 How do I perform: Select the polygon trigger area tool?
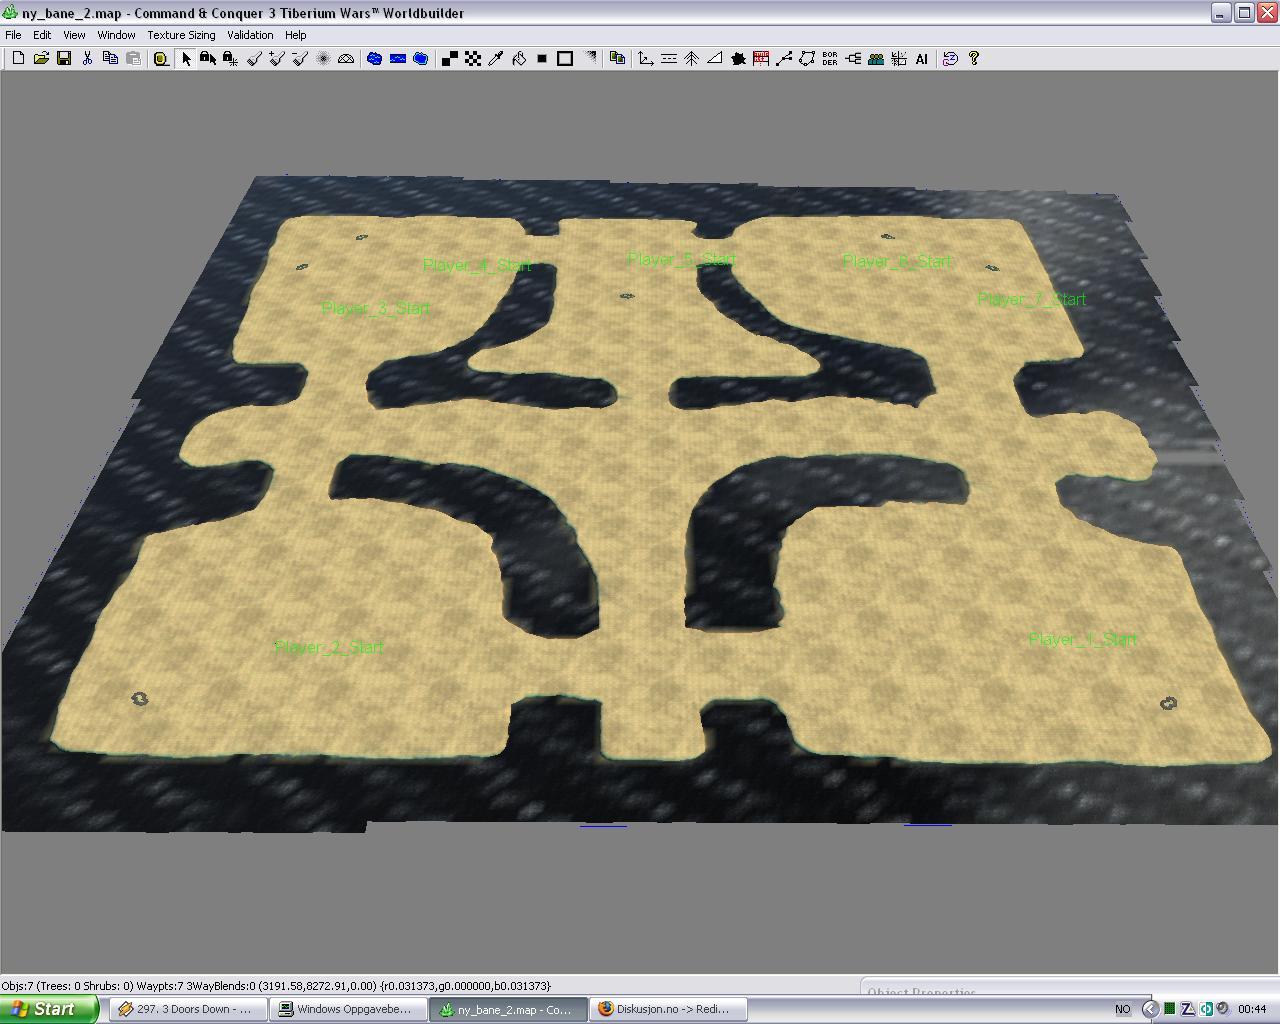click(x=807, y=59)
